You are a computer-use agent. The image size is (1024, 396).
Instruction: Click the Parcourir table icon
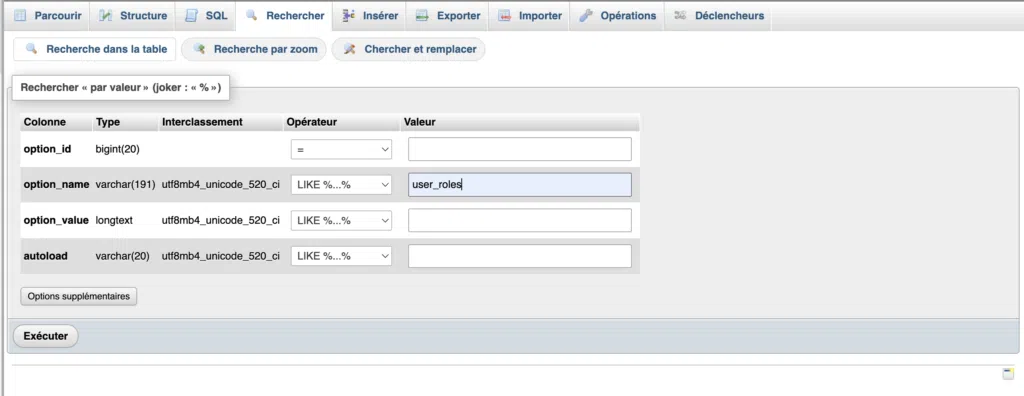click(x=20, y=16)
